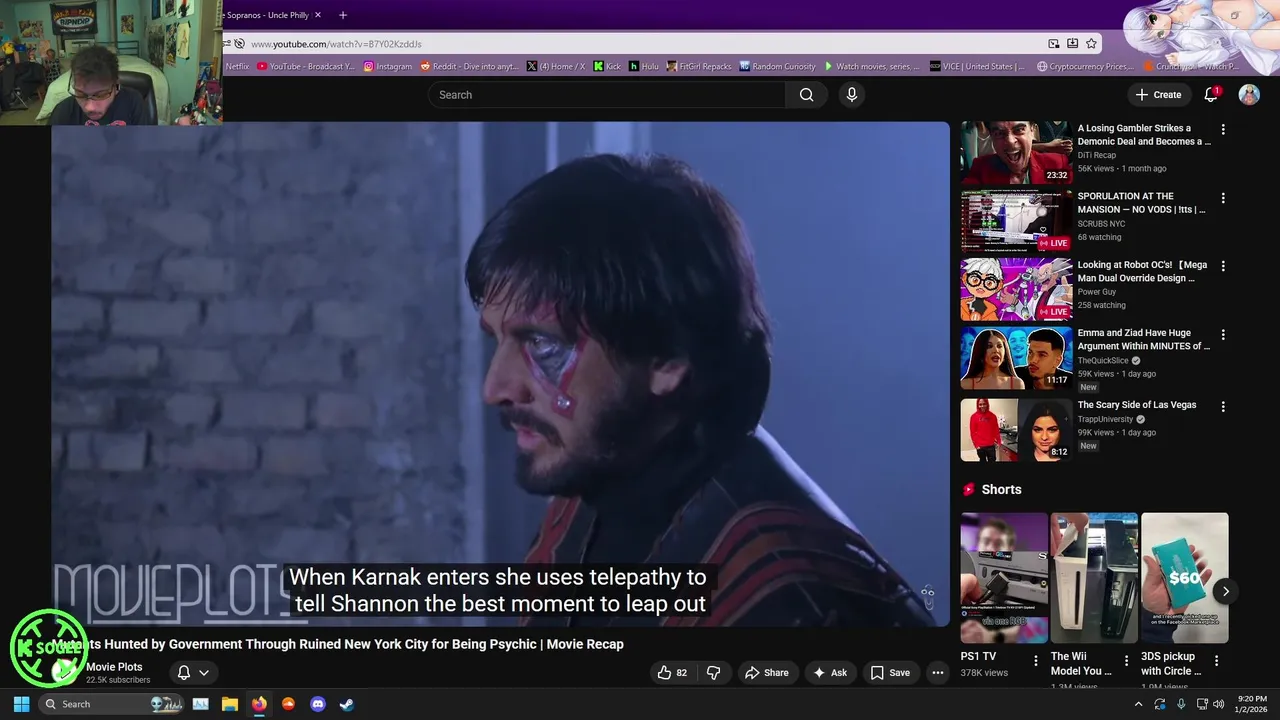This screenshot has width=1280, height=720.
Task: Open more actions ellipsis under video
Action: point(938,673)
